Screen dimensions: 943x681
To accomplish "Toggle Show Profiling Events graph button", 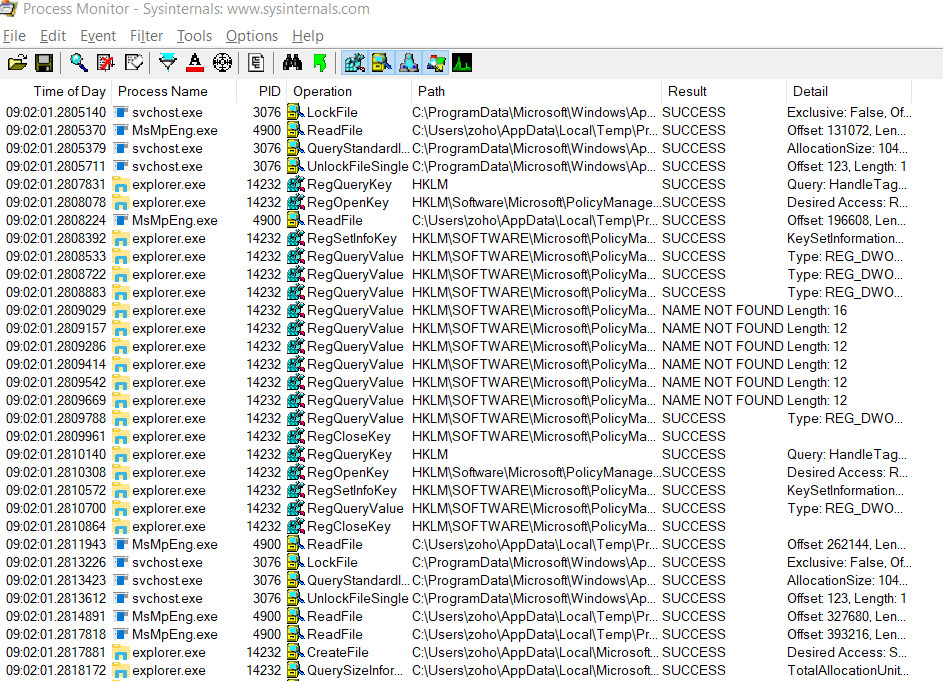I will pos(462,63).
